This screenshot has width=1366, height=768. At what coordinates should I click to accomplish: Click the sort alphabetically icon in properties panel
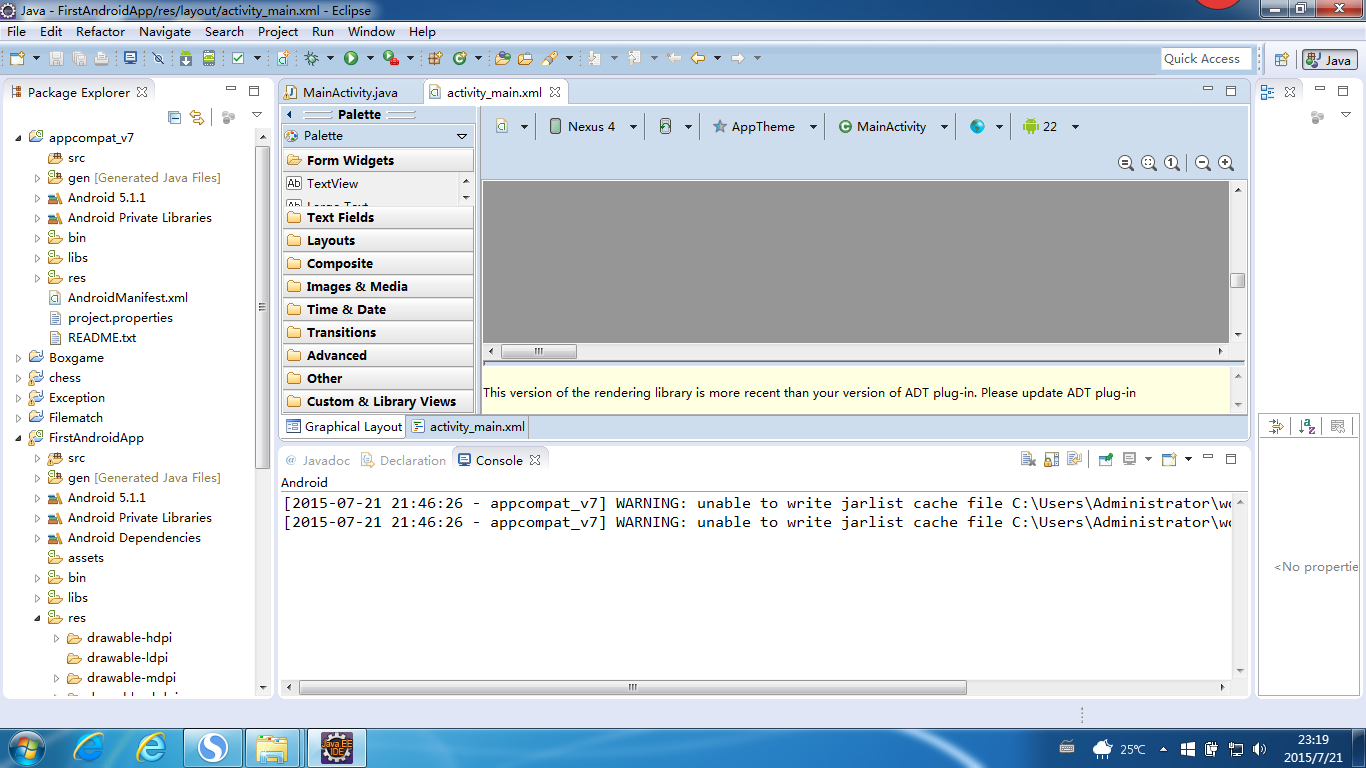click(1307, 426)
